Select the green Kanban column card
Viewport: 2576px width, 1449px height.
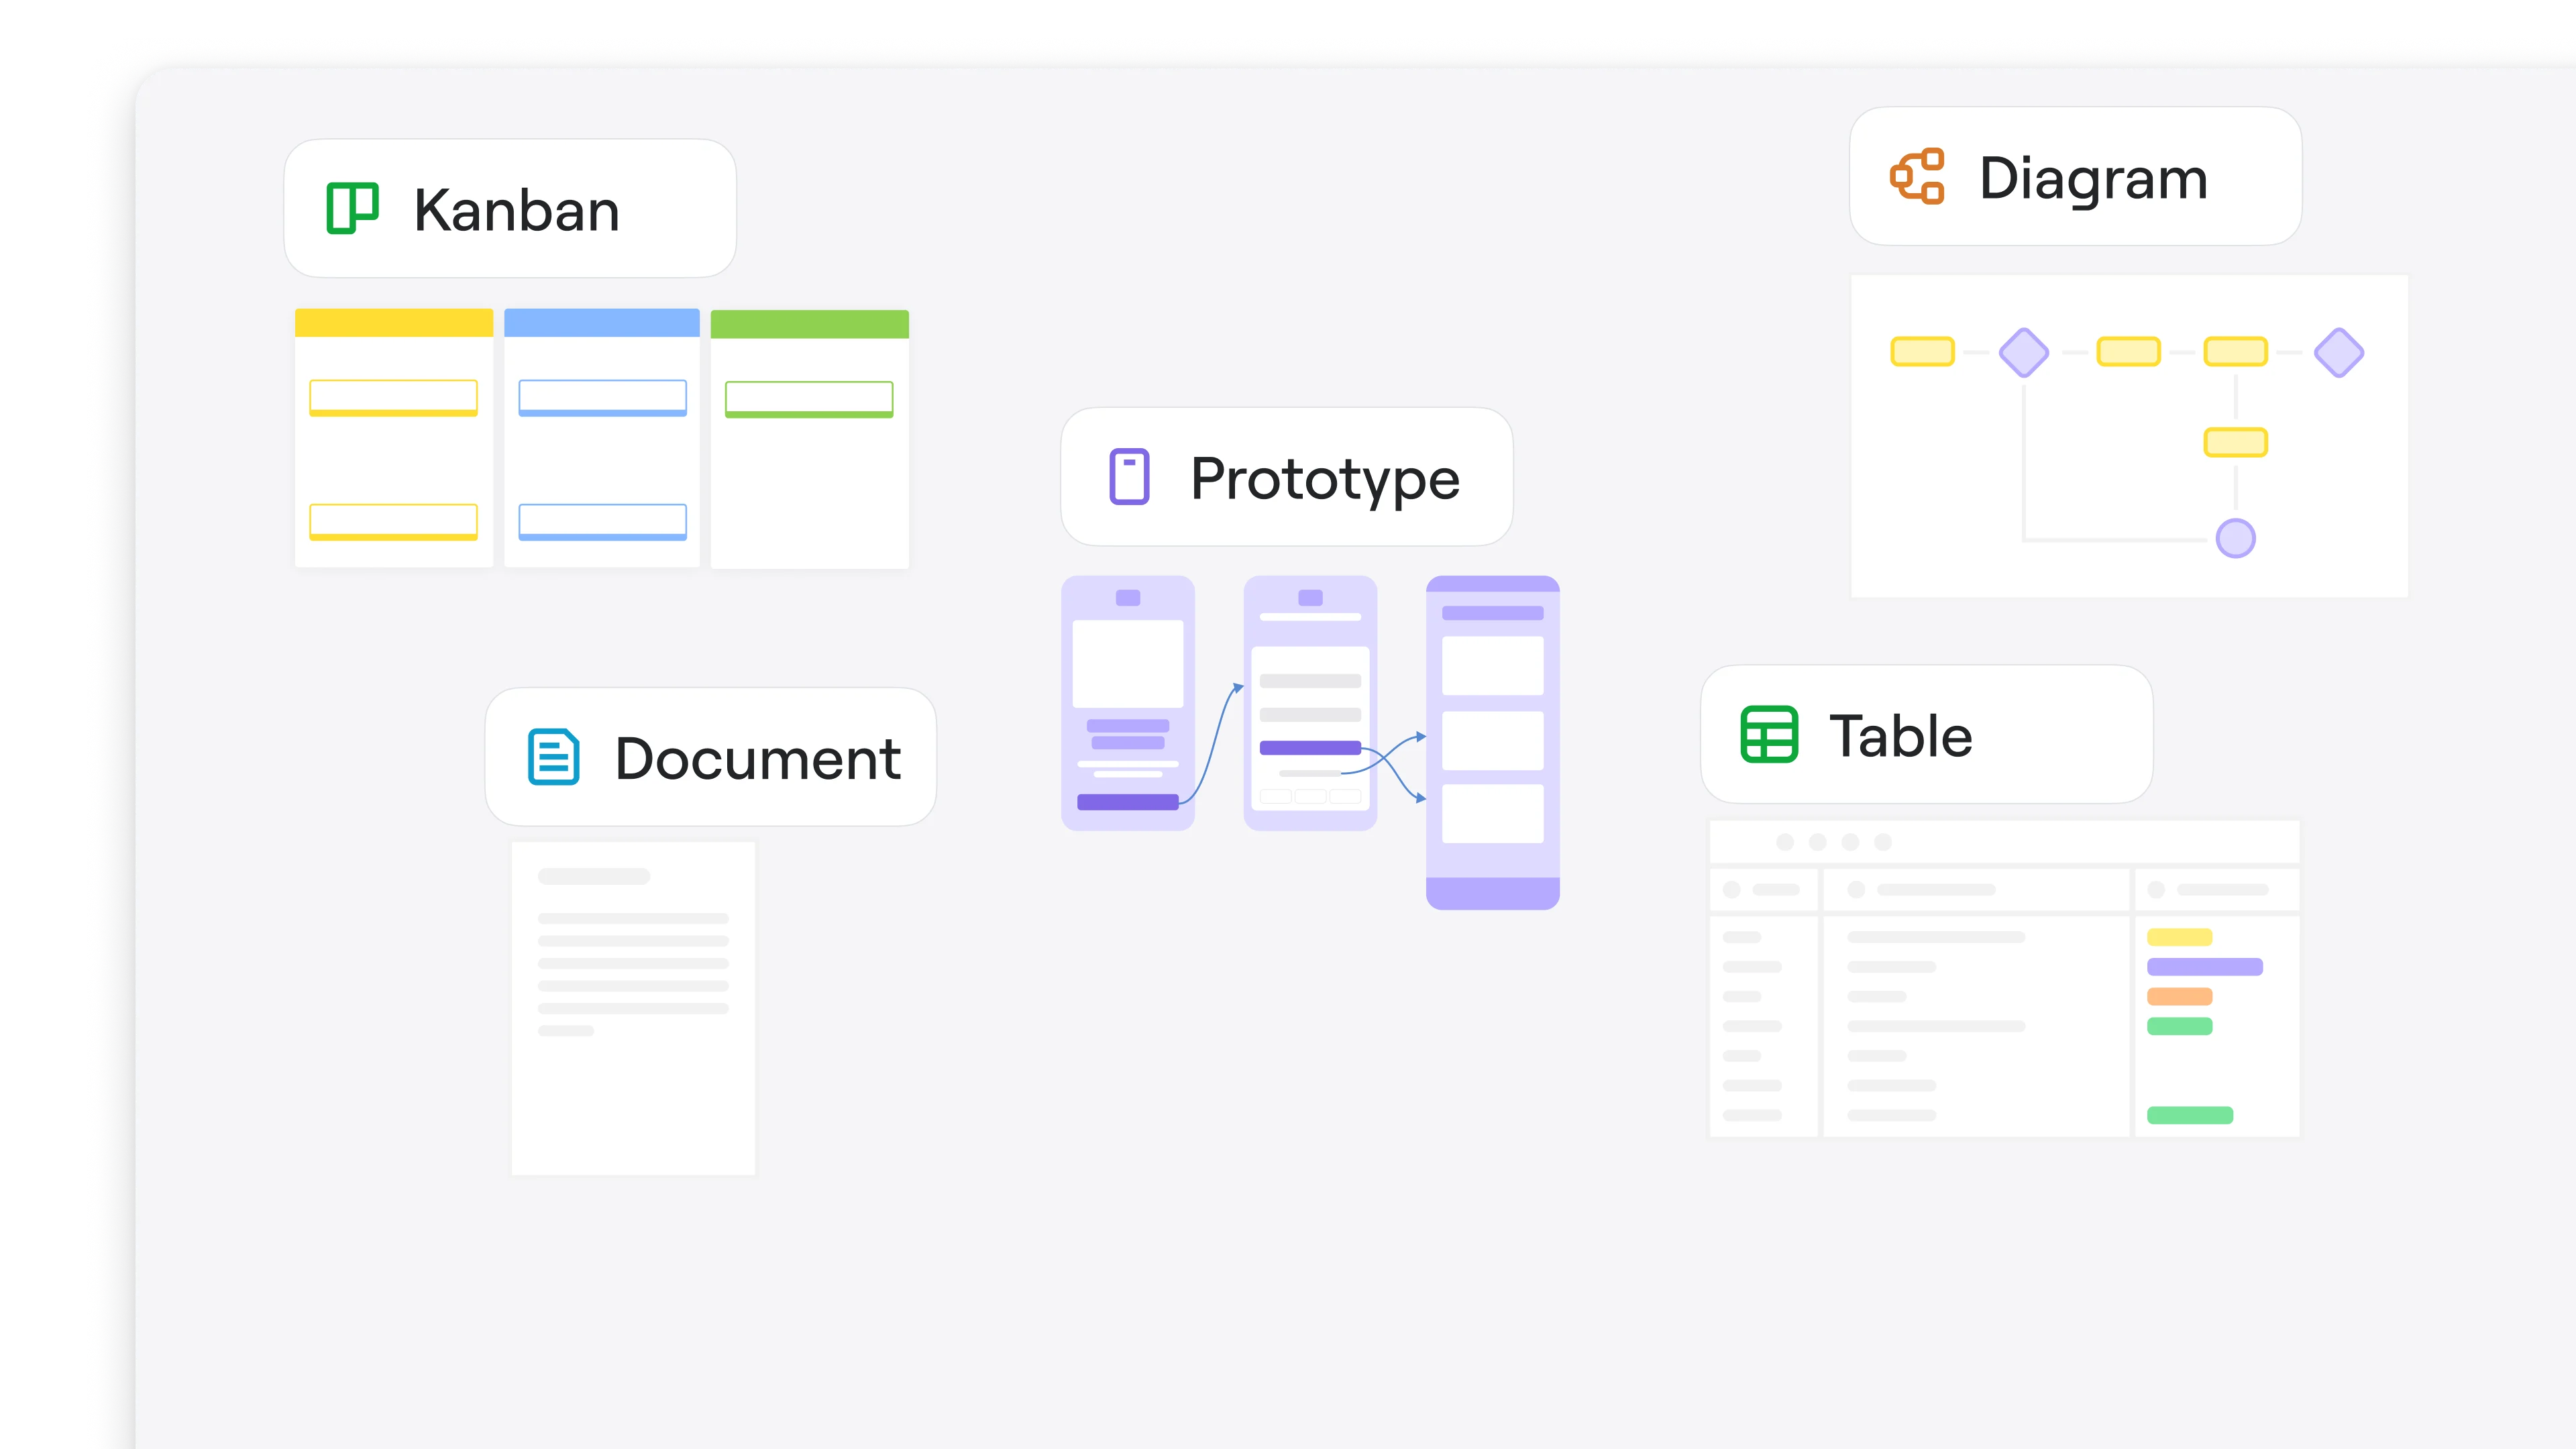pos(809,399)
